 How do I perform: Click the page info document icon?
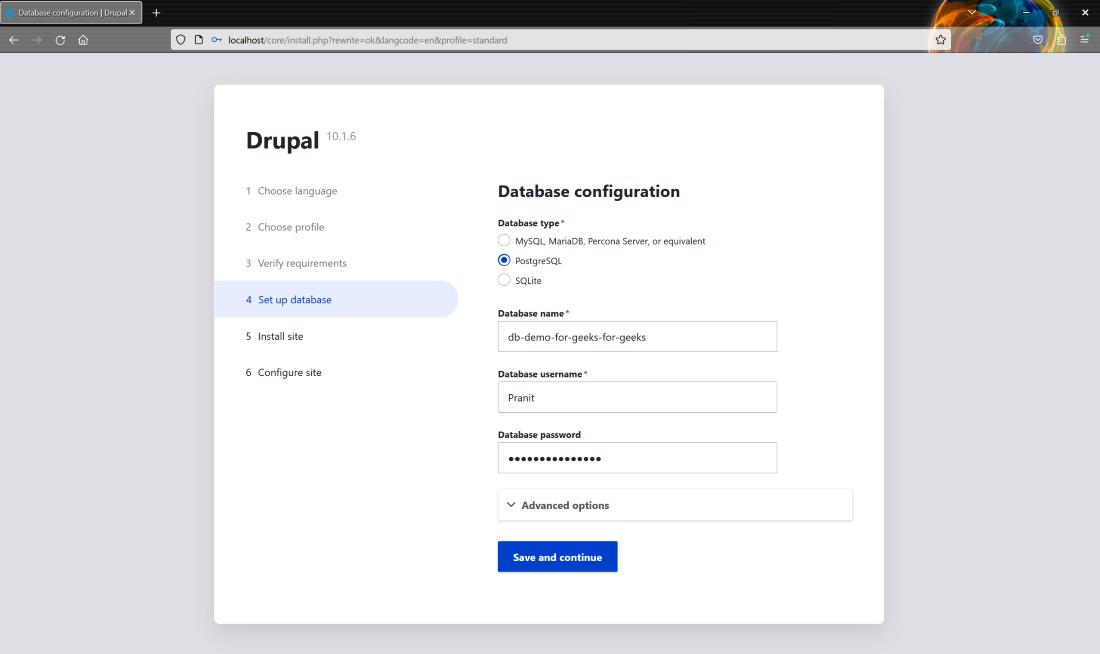[199, 40]
